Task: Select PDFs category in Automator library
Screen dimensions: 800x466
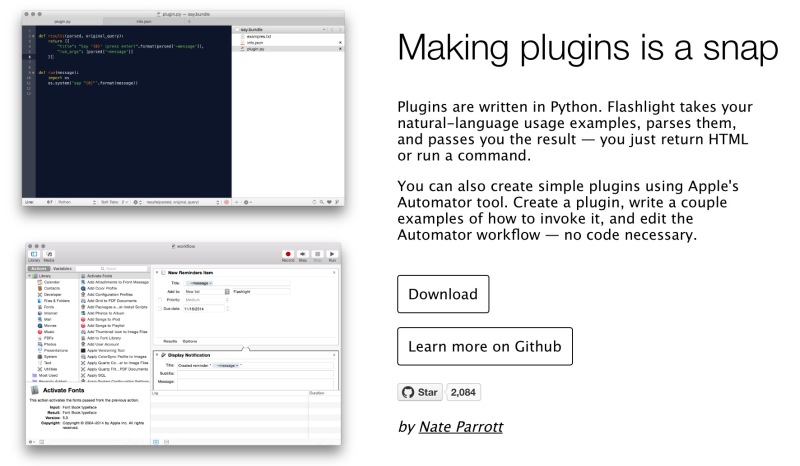Action: pos(45,338)
